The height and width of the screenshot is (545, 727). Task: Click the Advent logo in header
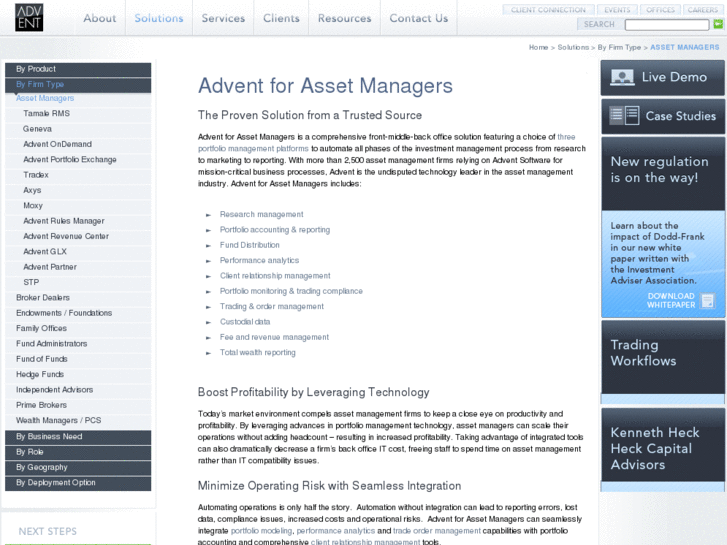(29, 18)
